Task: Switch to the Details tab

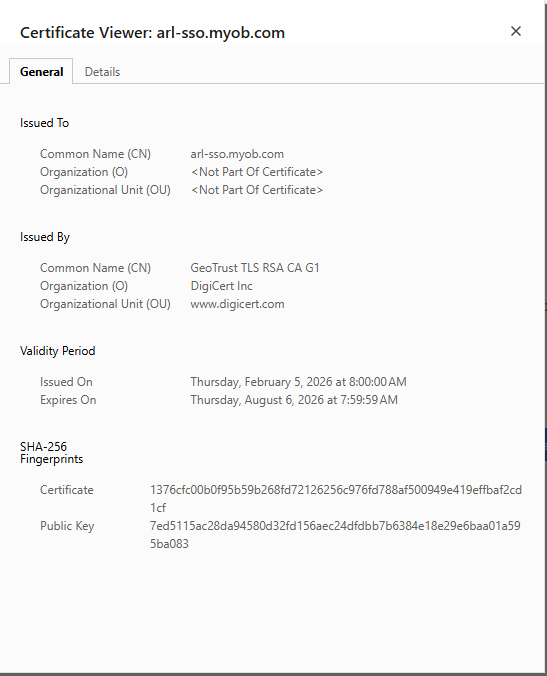Action: tap(102, 72)
